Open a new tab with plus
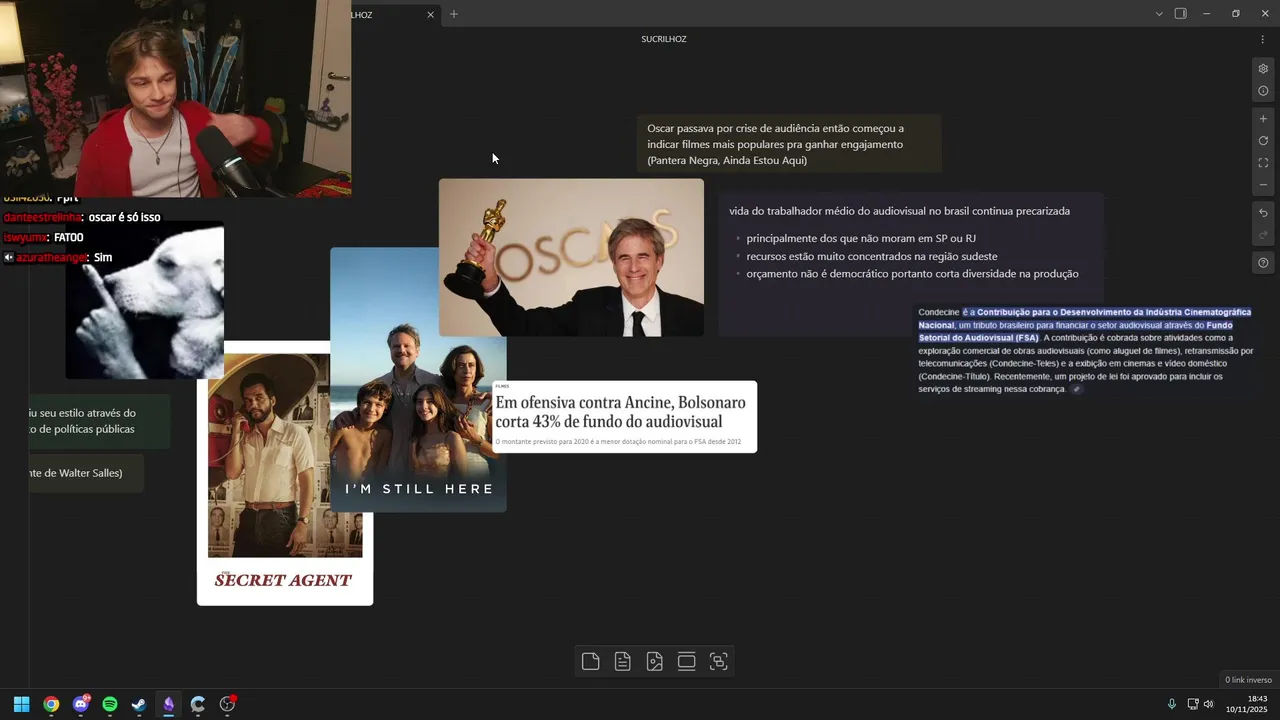 tap(453, 14)
